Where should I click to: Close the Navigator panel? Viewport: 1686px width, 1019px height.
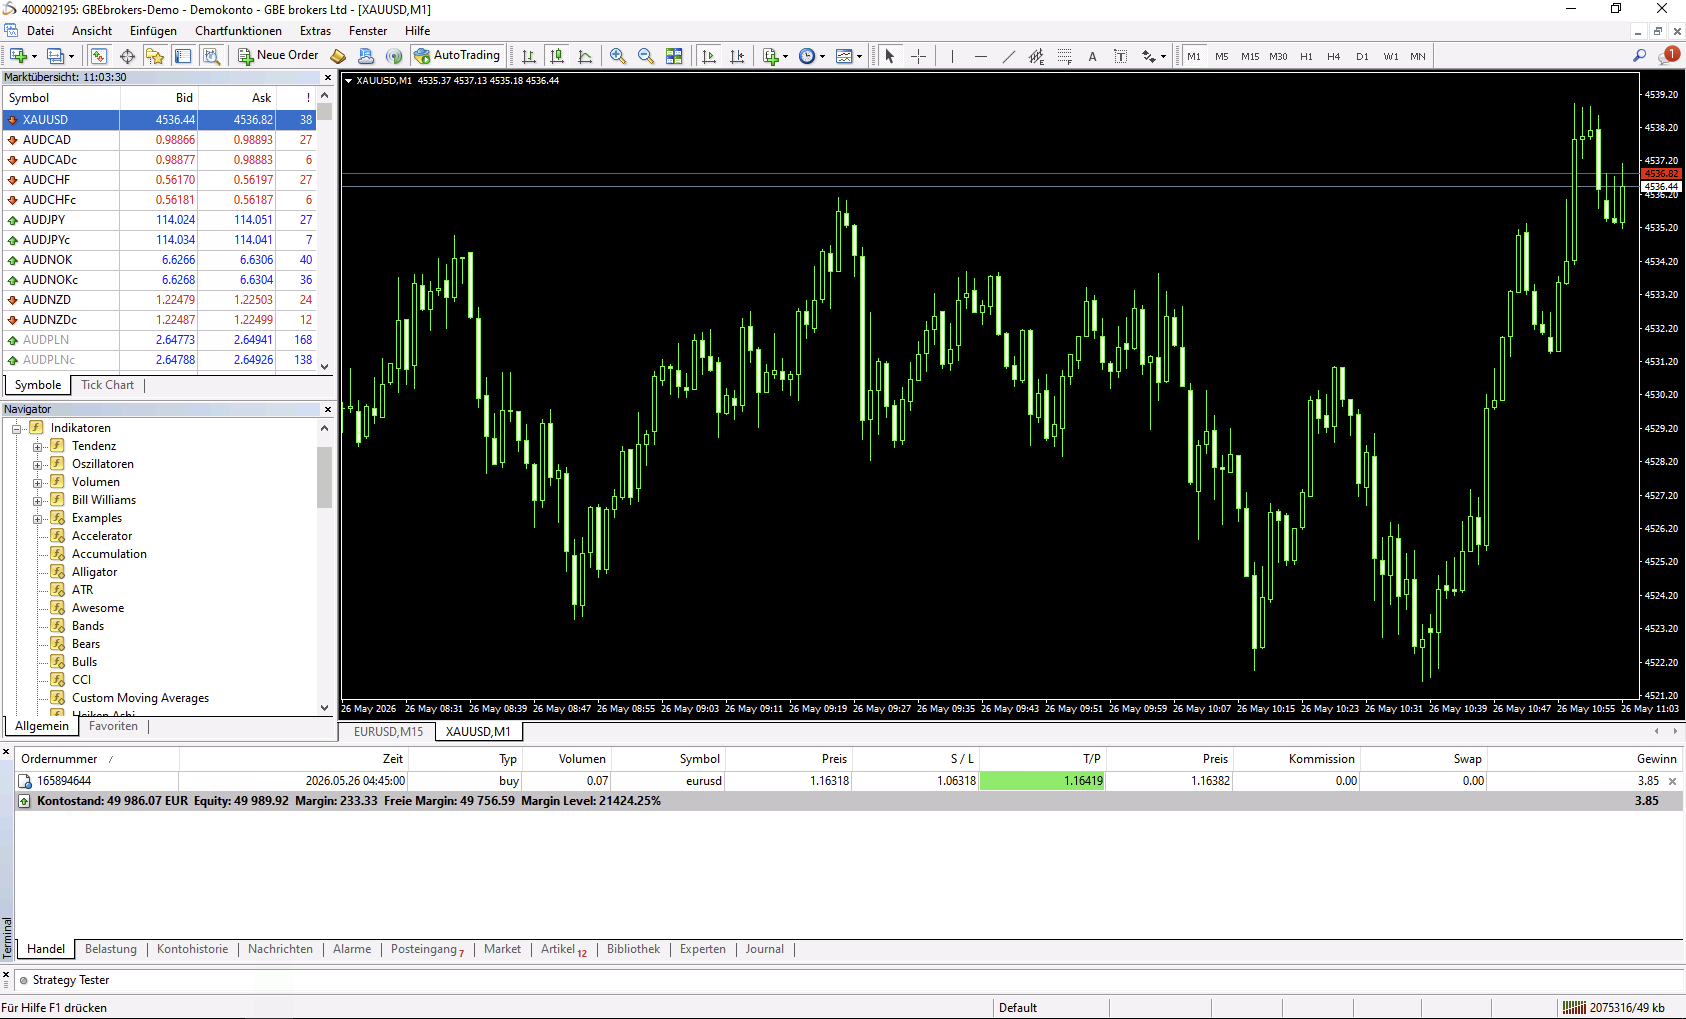tap(327, 409)
